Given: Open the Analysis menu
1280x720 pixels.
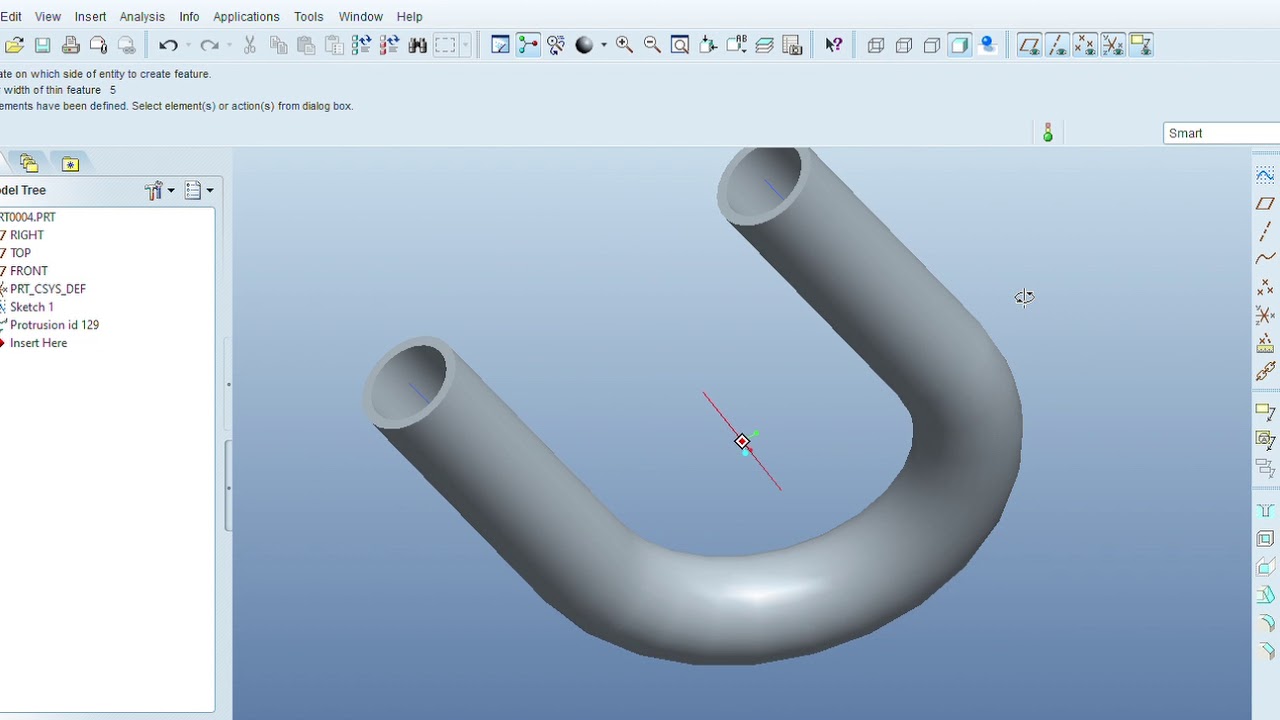Looking at the screenshot, I should [x=142, y=16].
